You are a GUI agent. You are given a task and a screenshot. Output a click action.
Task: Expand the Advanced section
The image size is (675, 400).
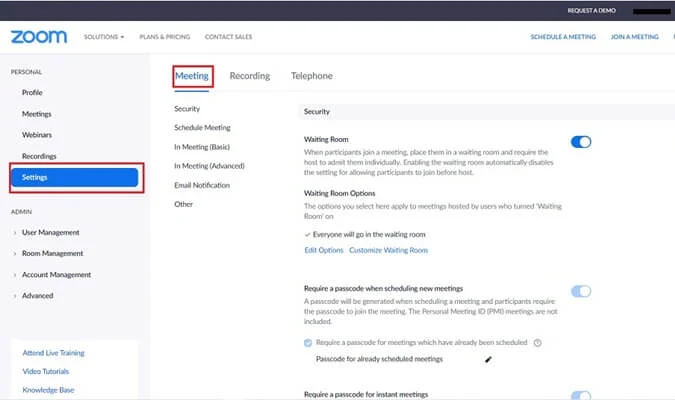[x=37, y=296]
